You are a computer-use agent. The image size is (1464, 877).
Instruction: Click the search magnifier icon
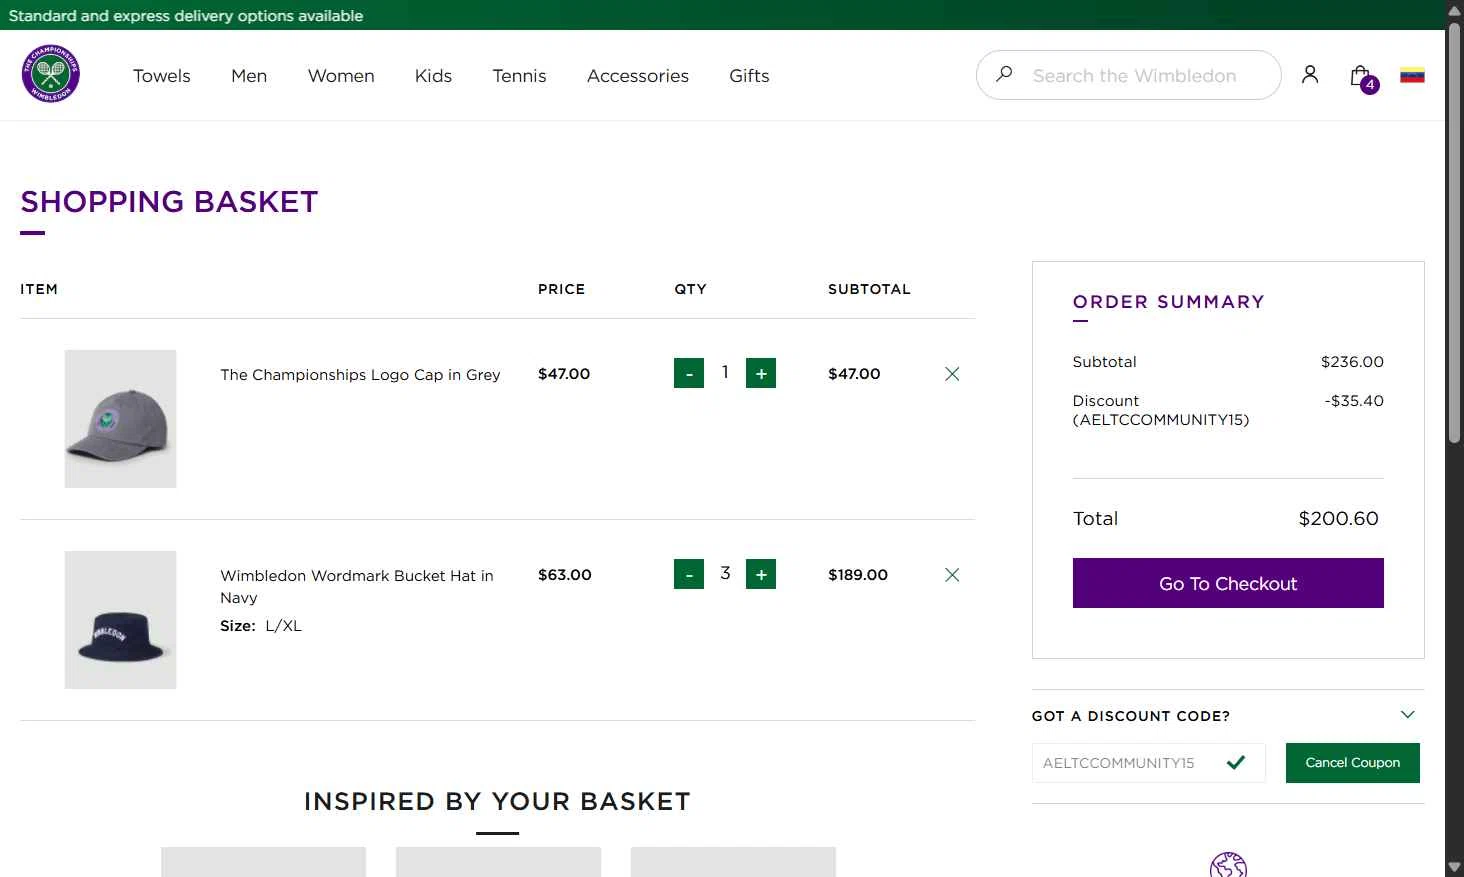tap(1004, 74)
